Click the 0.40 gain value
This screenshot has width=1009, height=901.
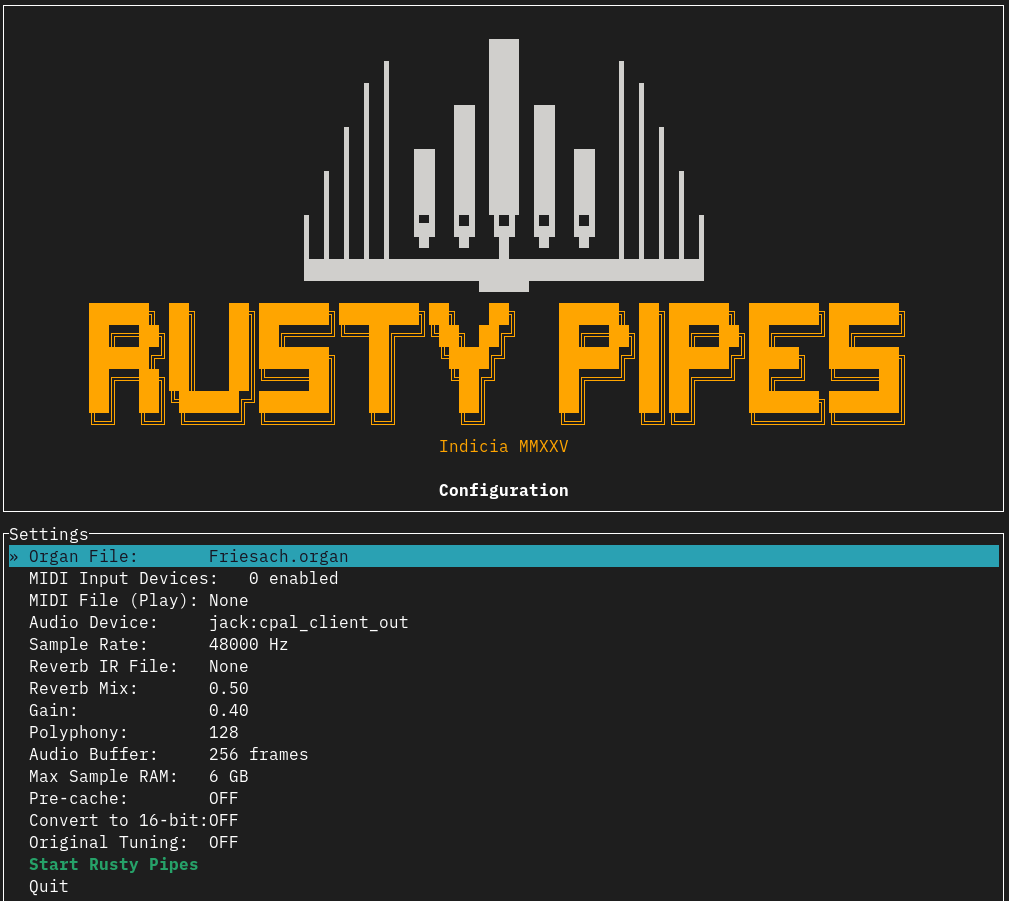tap(228, 710)
